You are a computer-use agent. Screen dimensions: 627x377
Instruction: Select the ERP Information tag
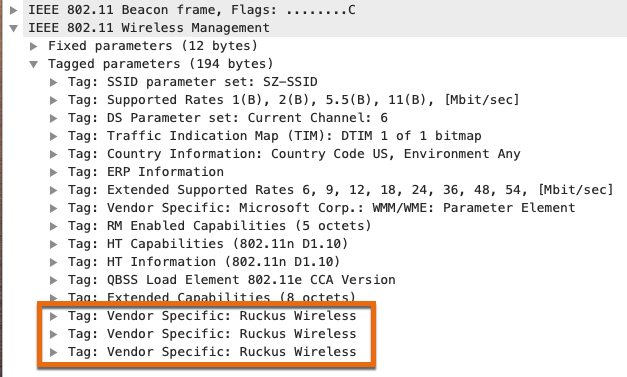point(146,172)
